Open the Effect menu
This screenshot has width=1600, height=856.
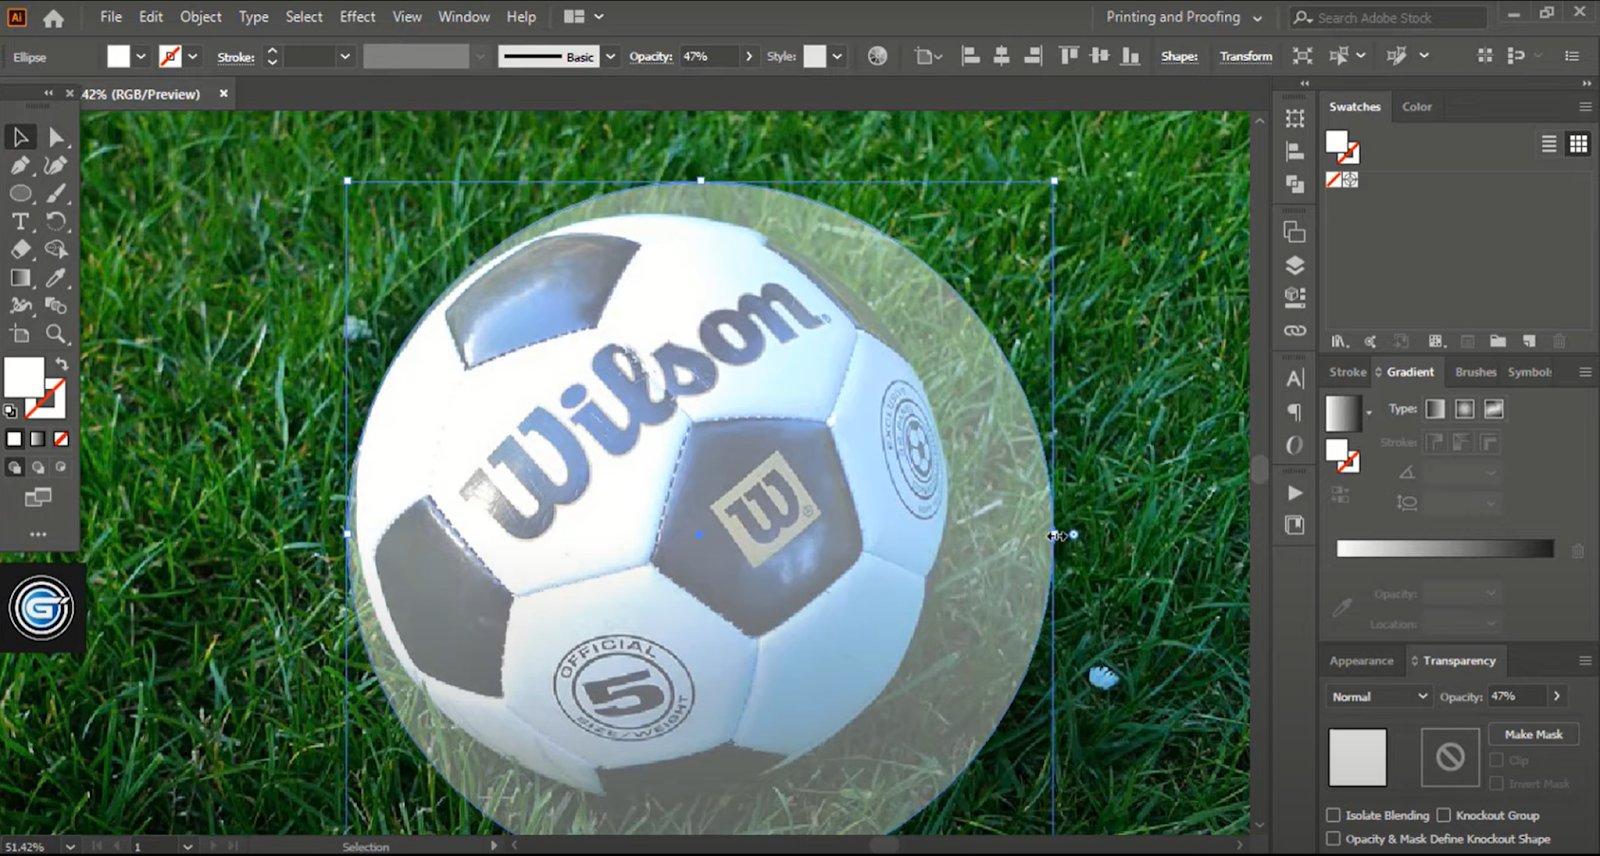[357, 17]
